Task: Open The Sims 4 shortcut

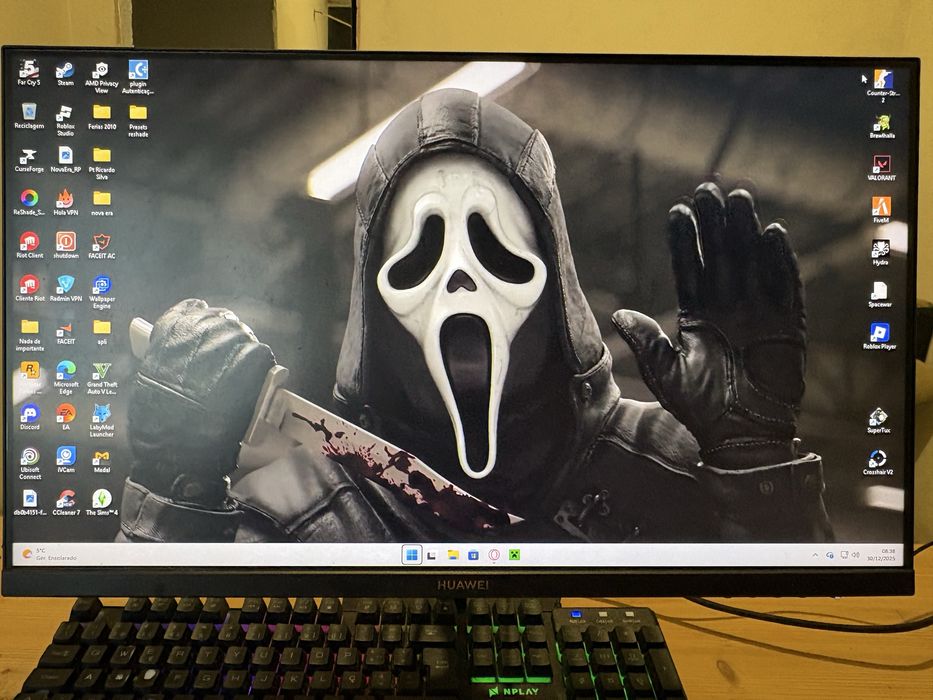Action: coord(102,502)
